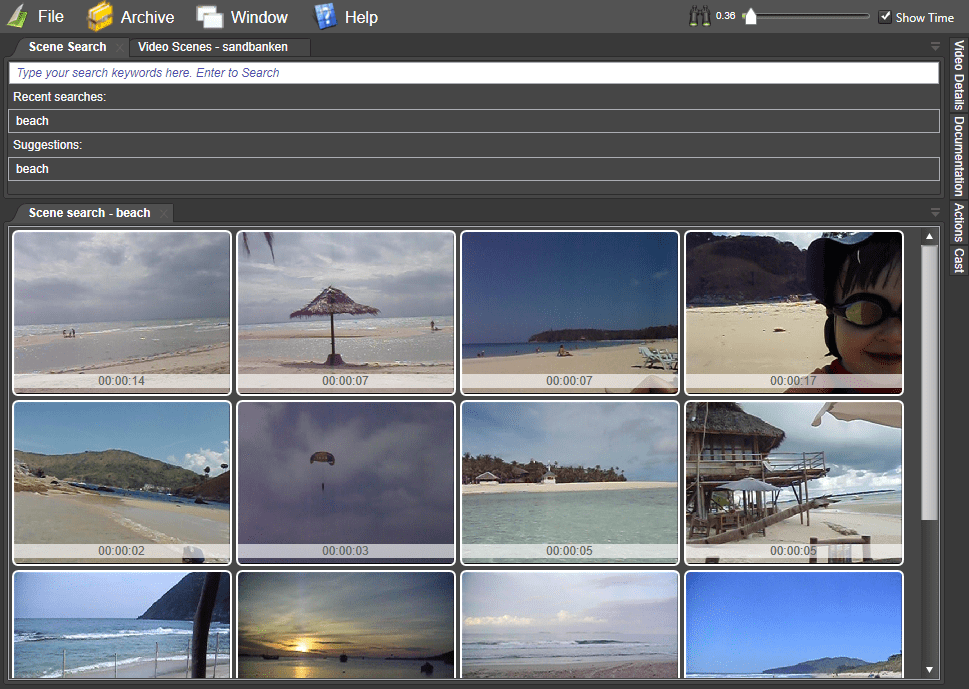Click the zoom value 0.36
Viewport: 969px width, 689px height.
click(726, 16)
